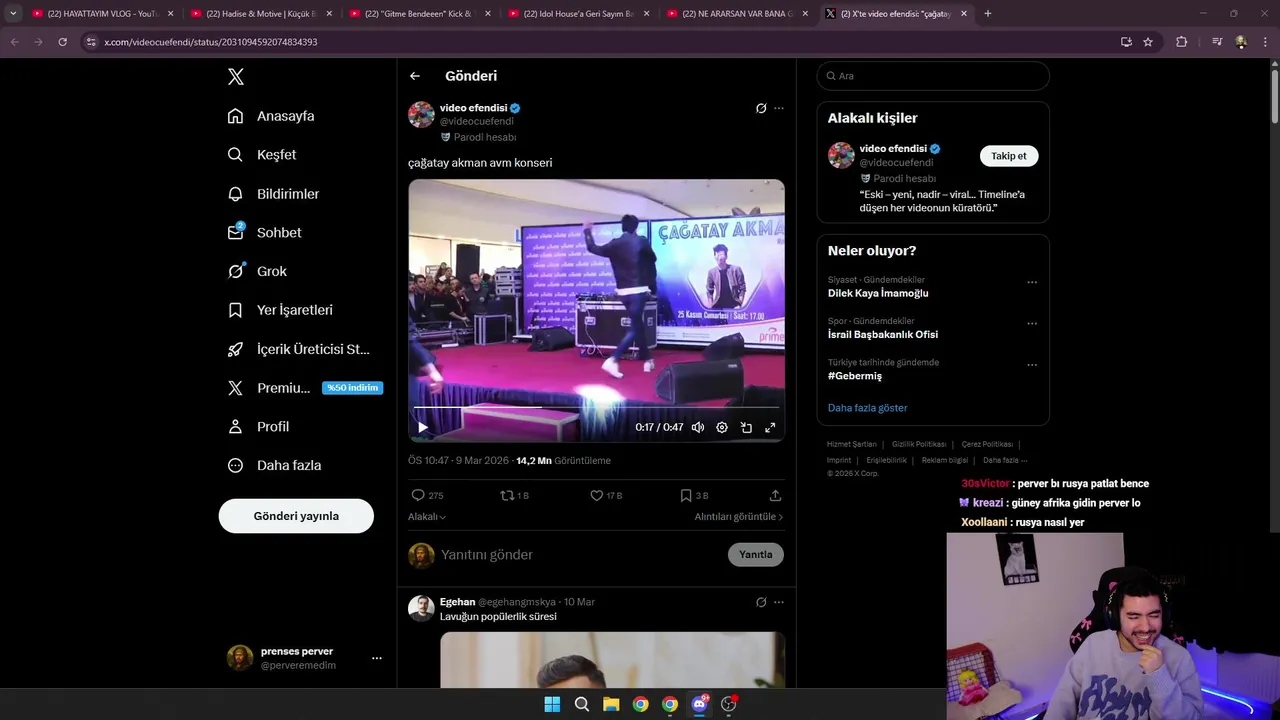Open Yer İşaretleri bookmarks
The width and height of the screenshot is (1280, 720).
point(280,310)
